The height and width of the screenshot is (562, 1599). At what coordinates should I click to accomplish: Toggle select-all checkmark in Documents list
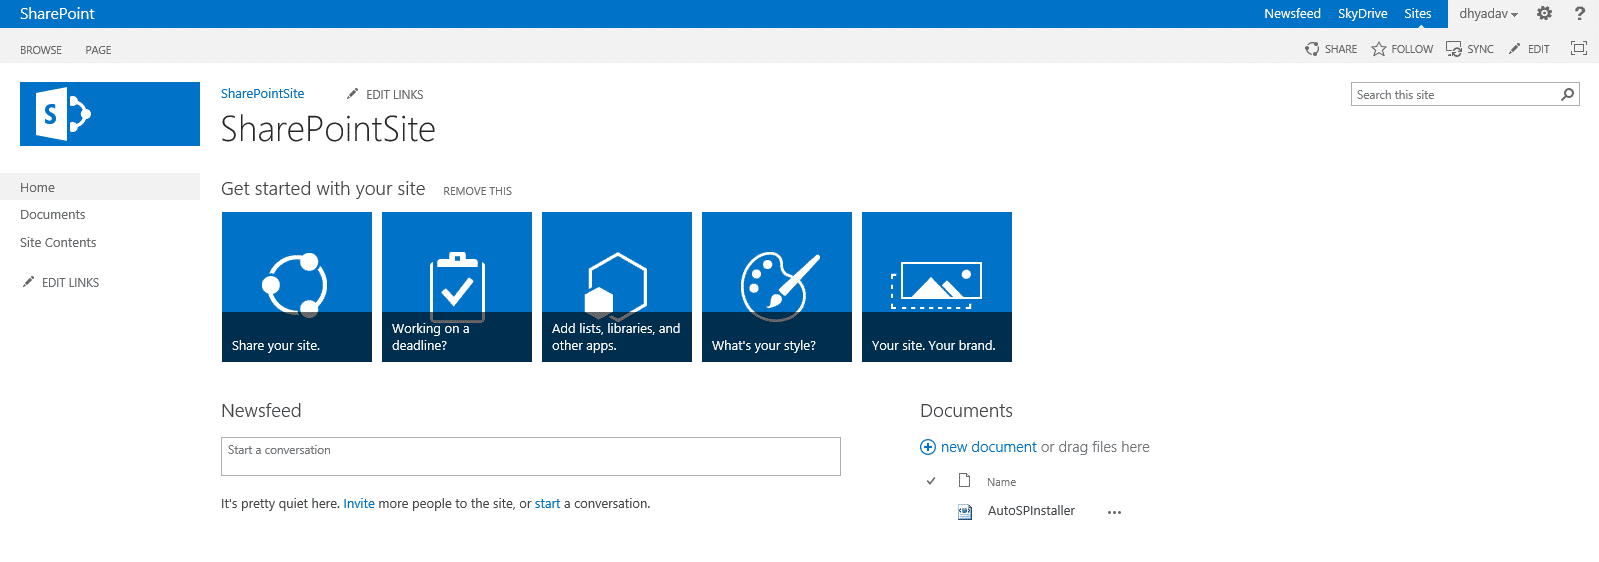click(931, 481)
